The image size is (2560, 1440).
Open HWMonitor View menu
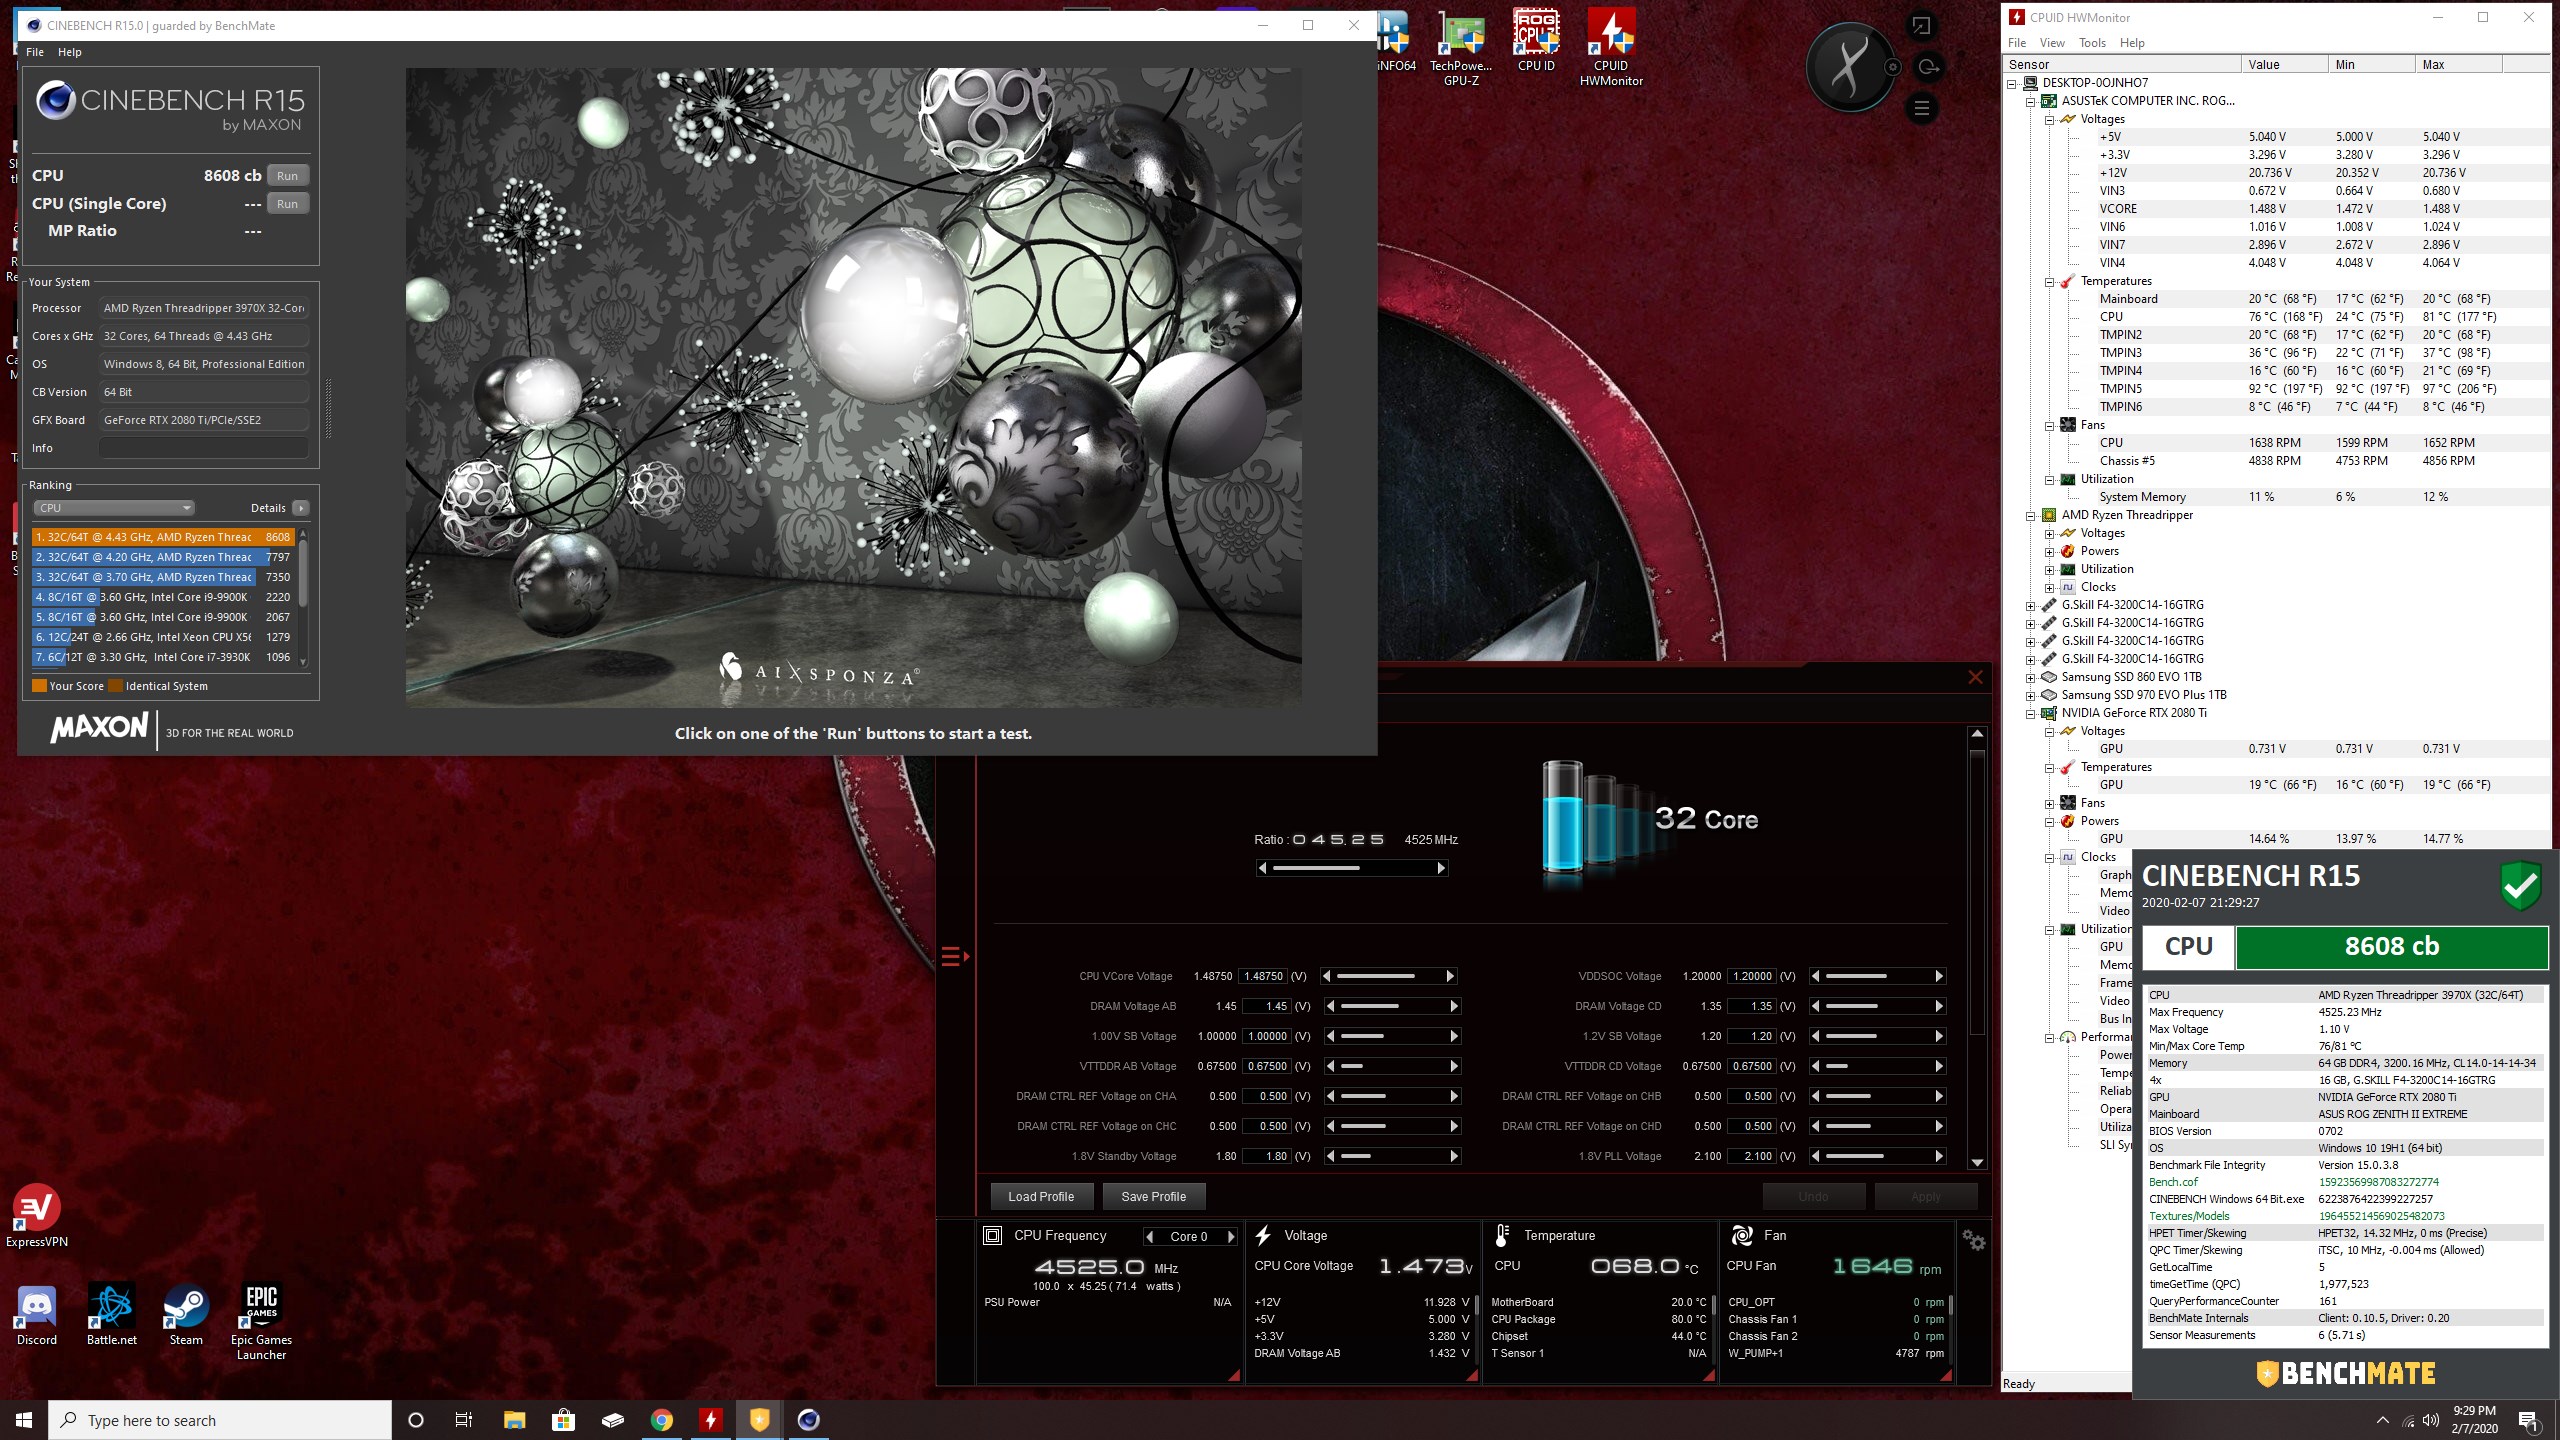pyautogui.click(x=2052, y=43)
